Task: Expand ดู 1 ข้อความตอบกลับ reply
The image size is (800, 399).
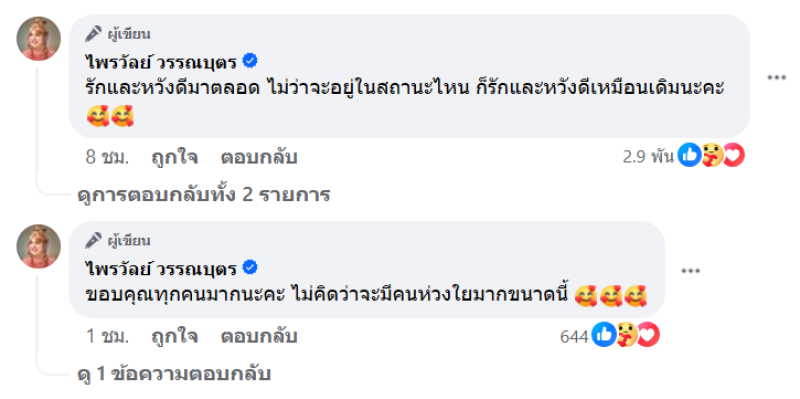Action: click(x=173, y=373)
